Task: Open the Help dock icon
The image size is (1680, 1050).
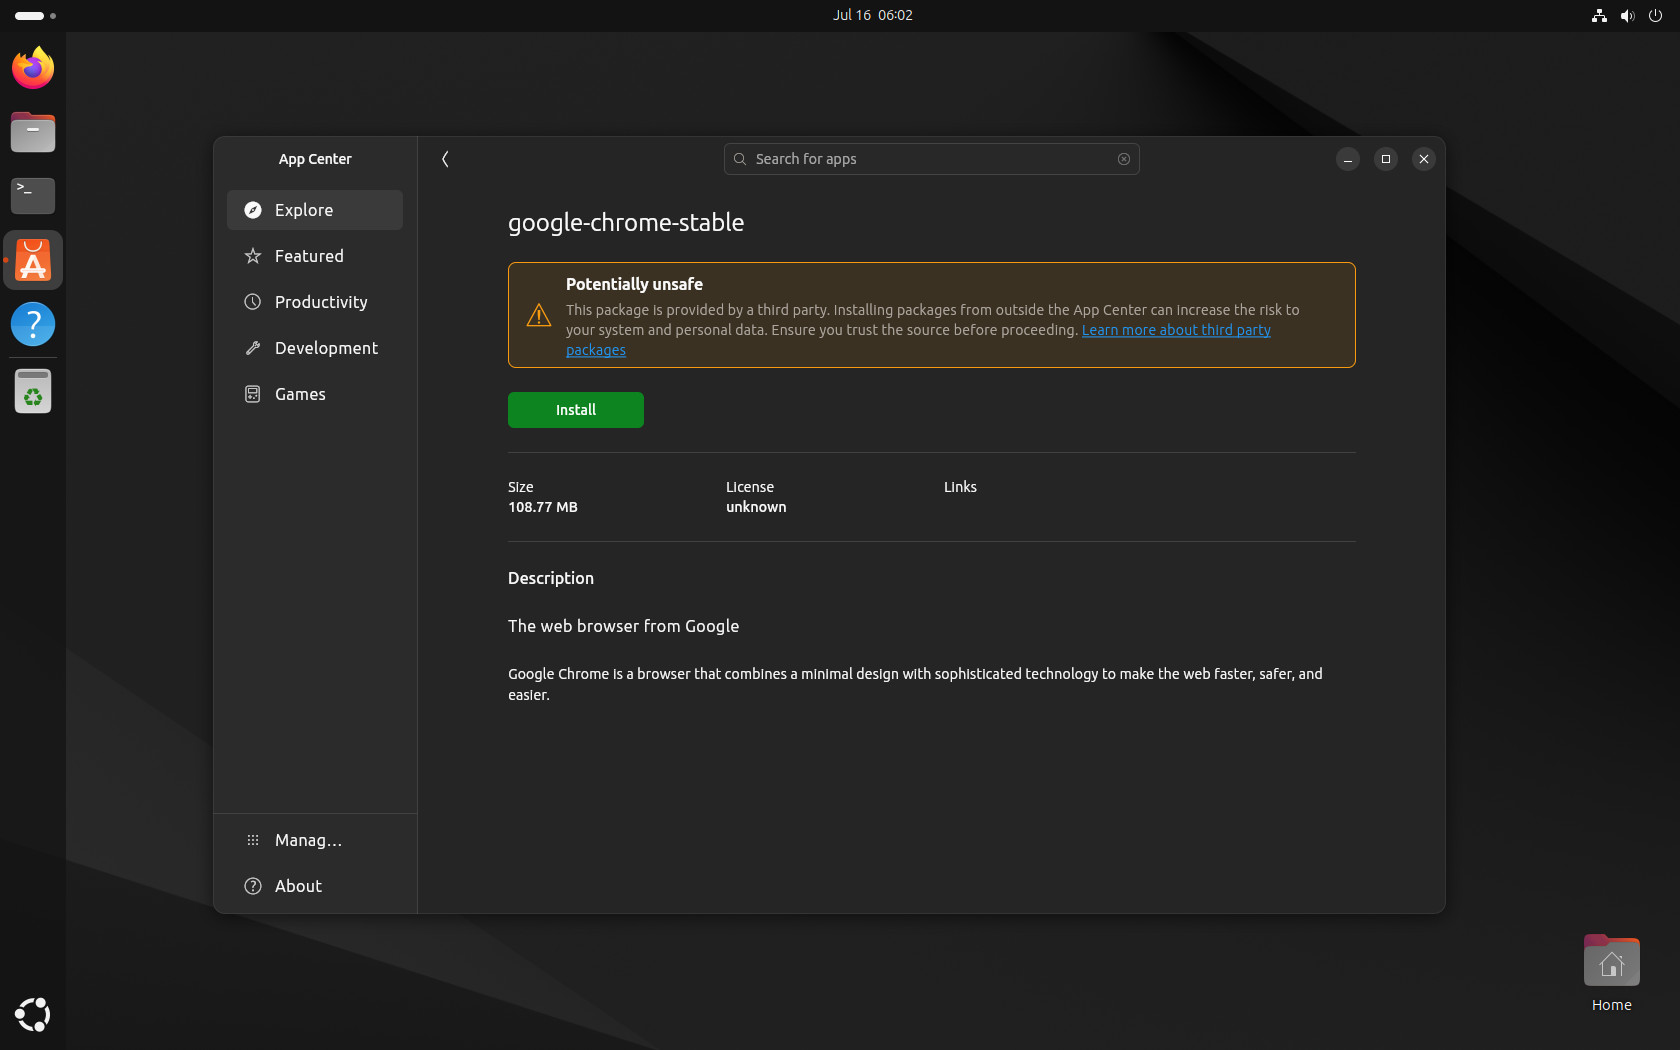Action: [x=33, y=324]
